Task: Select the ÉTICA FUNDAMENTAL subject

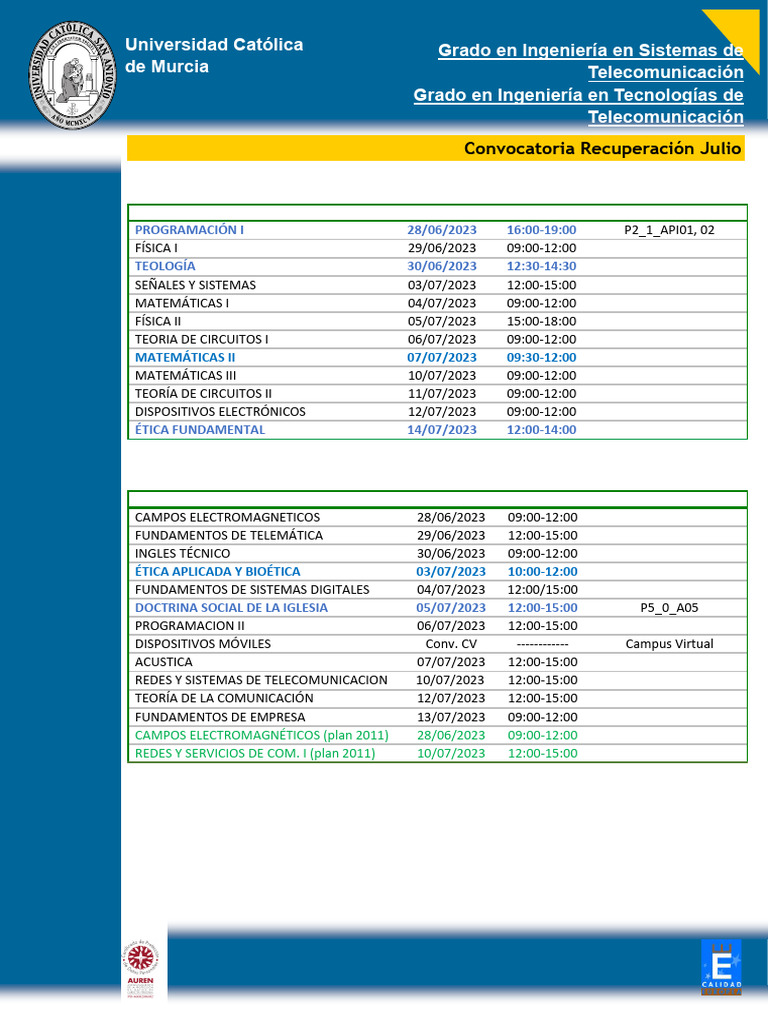Action: [200, 430]
